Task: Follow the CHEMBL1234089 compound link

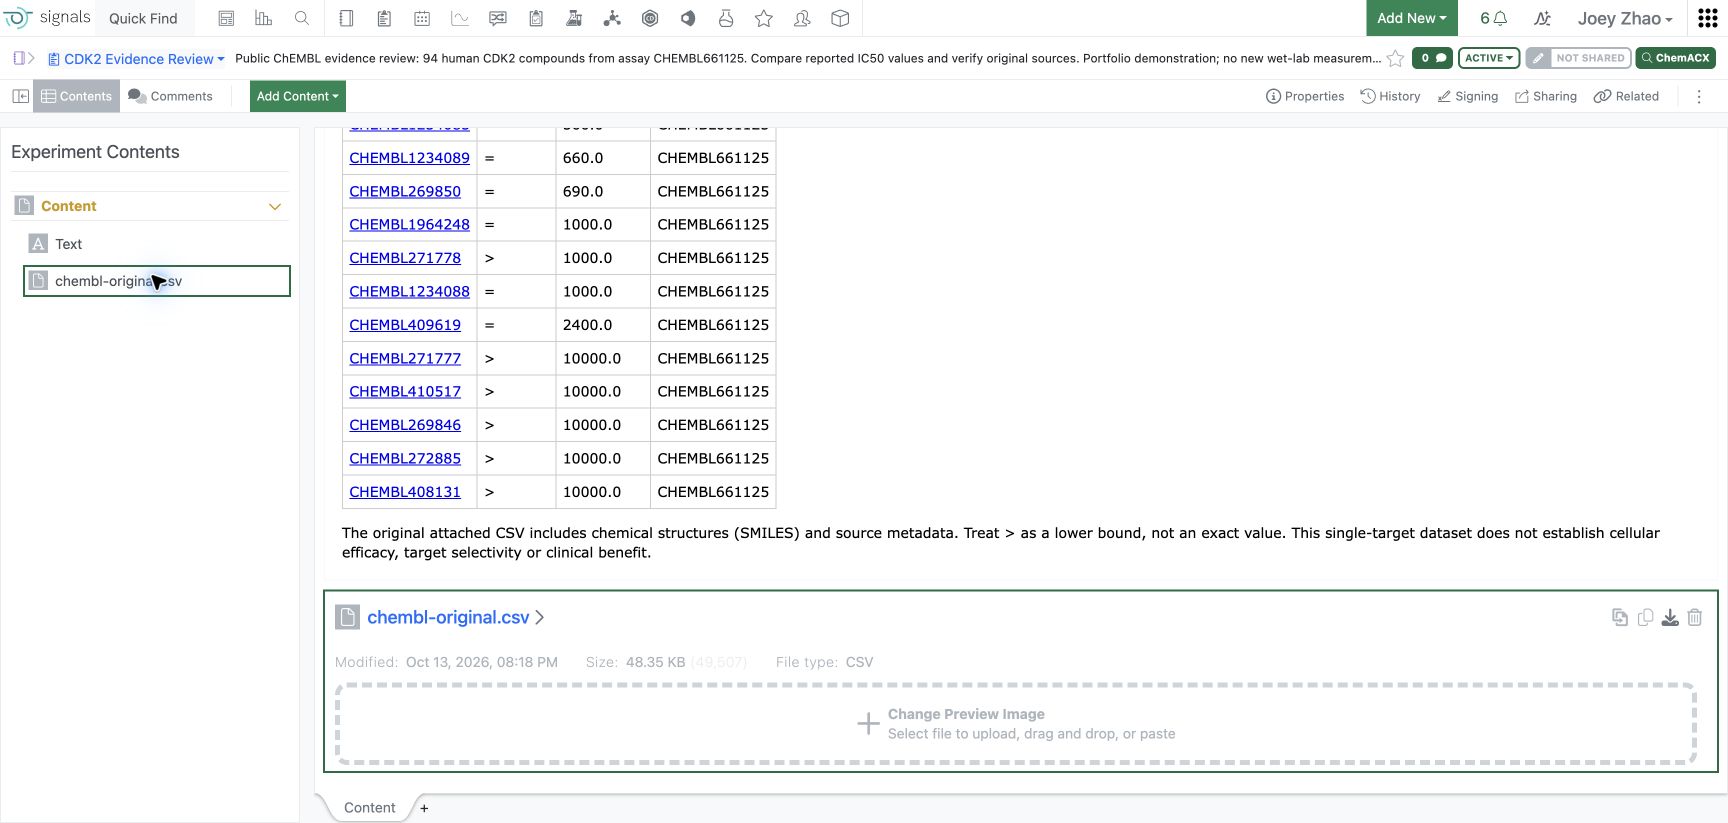Action: [x=409, y=158]
